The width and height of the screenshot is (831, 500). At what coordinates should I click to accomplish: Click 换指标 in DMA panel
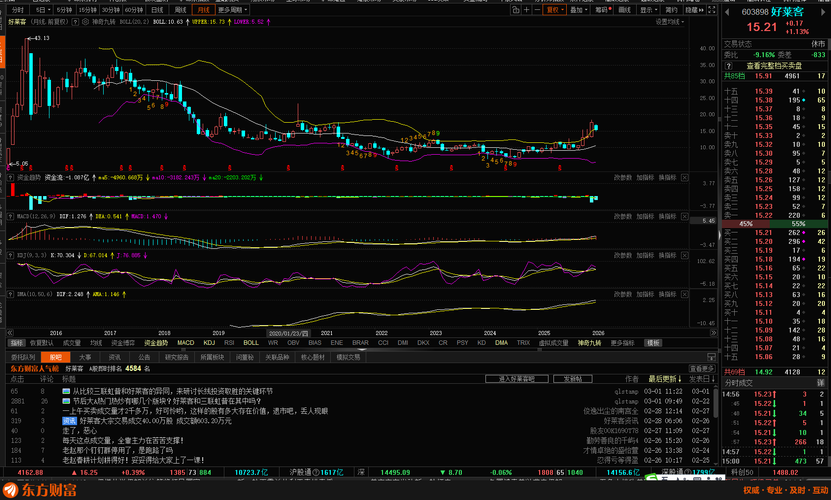(x=667, y=294)
